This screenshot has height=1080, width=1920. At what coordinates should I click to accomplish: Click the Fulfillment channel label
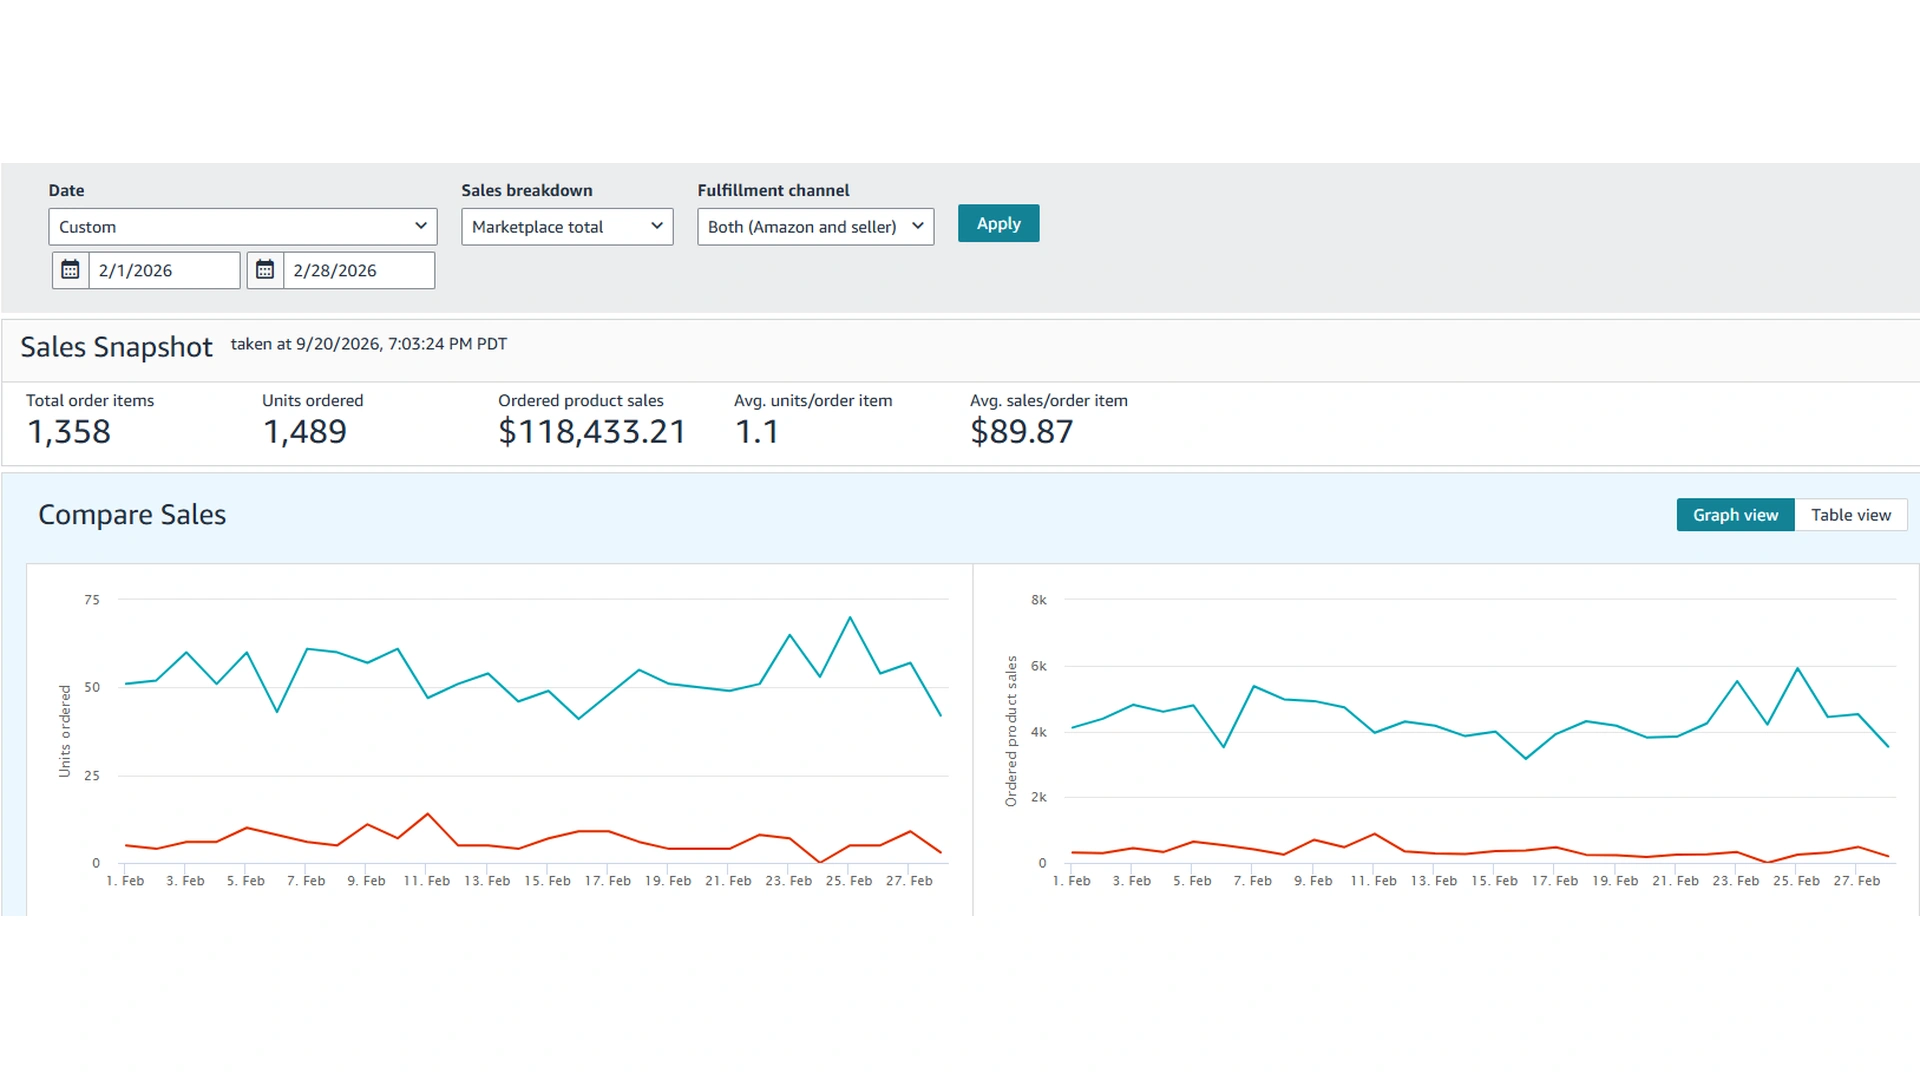[773, 190]
